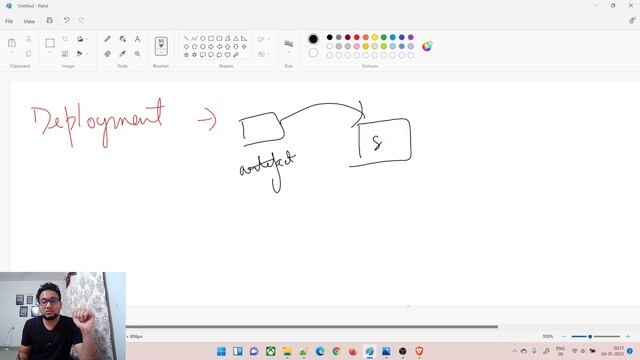This screenshot has height=360, width=640.
Task: Open File Explorer from taskbar
Action: point(287,351)
